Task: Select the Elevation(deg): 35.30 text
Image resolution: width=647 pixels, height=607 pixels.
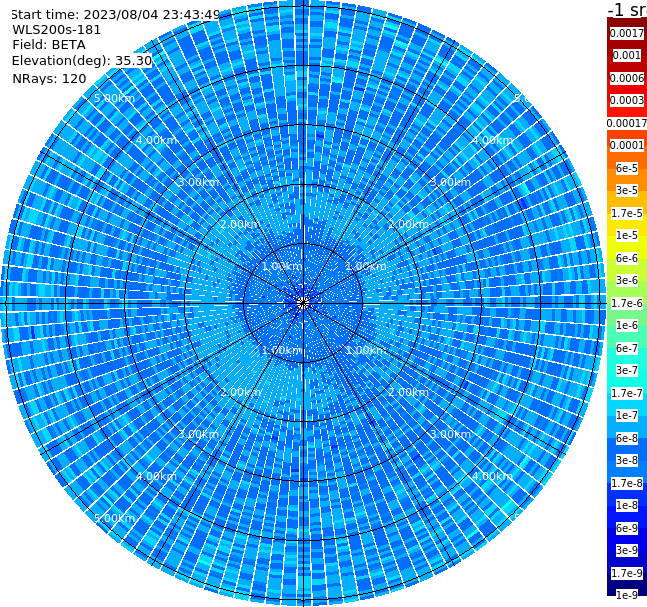Action: click(82, 61)
